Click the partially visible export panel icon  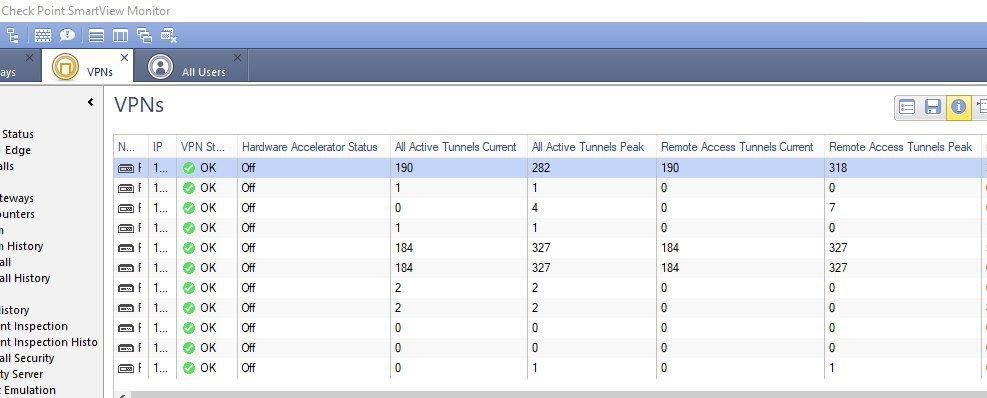(x=981, y=106)
